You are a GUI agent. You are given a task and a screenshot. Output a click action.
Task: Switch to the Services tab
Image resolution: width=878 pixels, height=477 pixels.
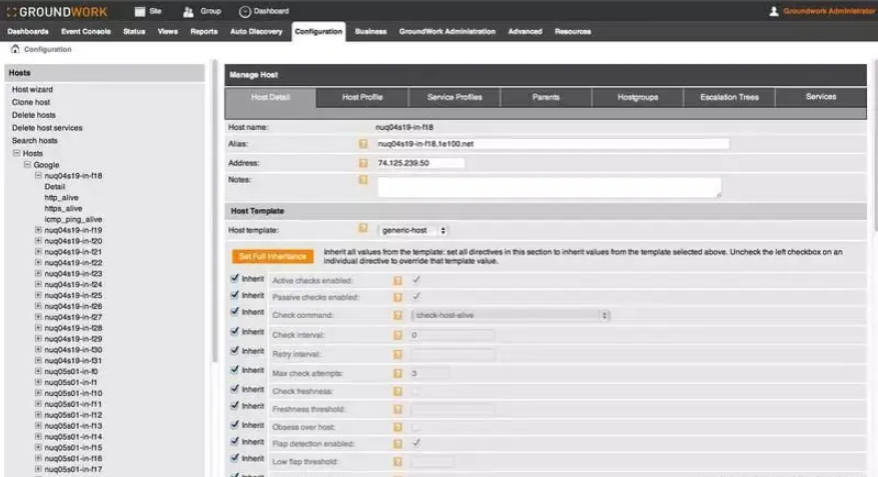[x=821, y=97]
